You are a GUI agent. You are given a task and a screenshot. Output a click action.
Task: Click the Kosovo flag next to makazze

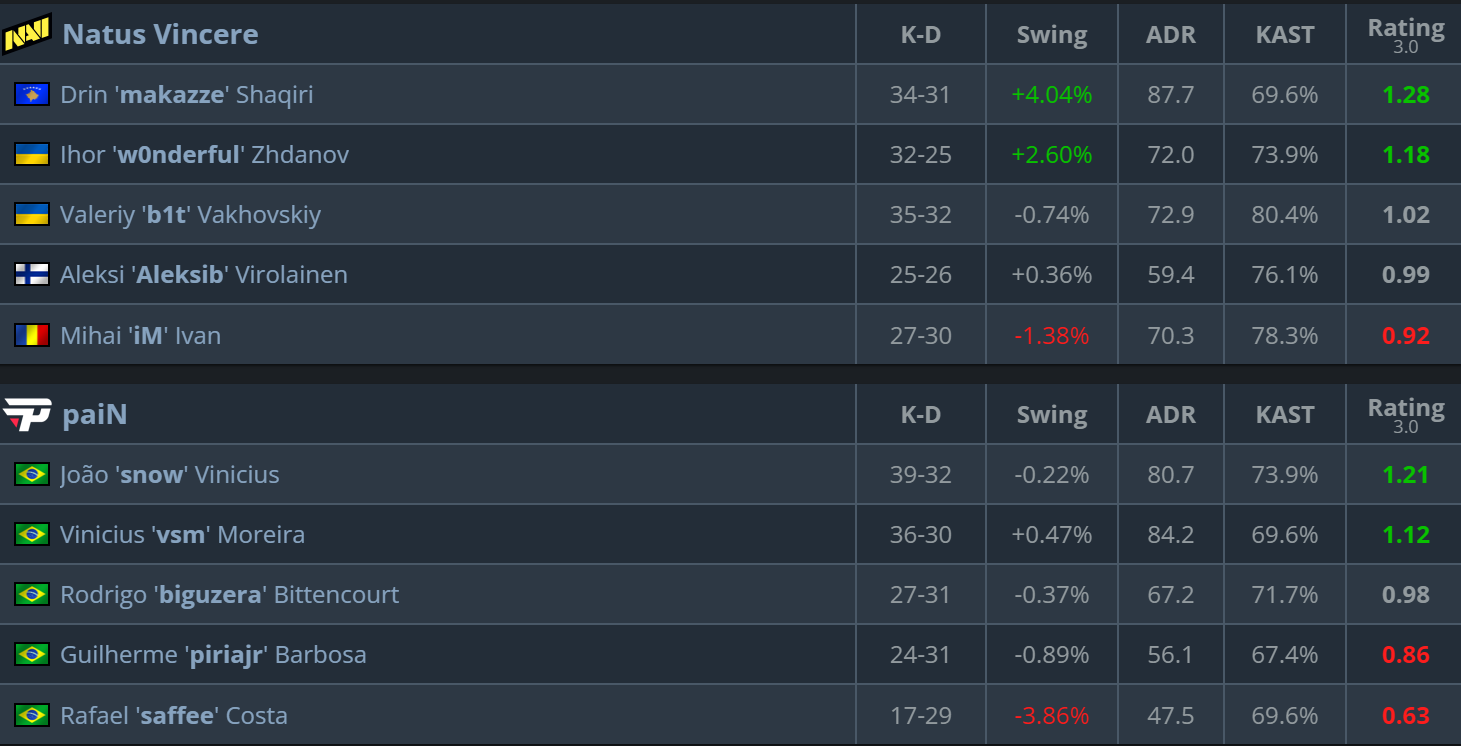click(32, 94)
